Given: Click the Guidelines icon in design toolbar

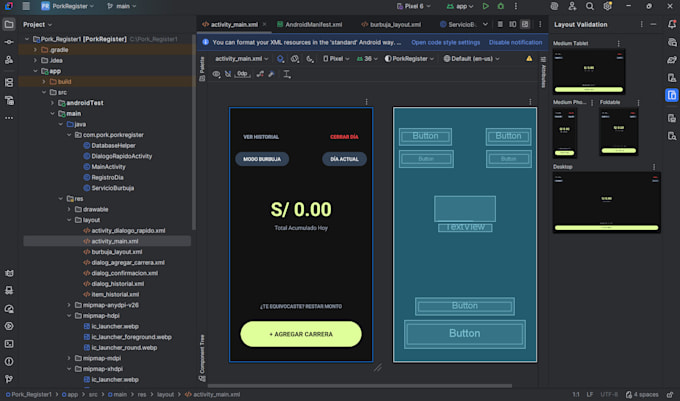Looking at the screenshot, I should tap(287, 74).
